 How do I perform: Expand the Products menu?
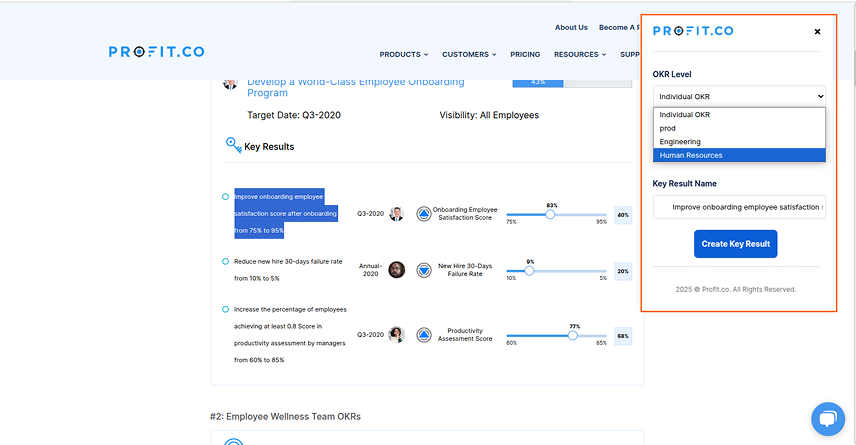click(404, 55)
